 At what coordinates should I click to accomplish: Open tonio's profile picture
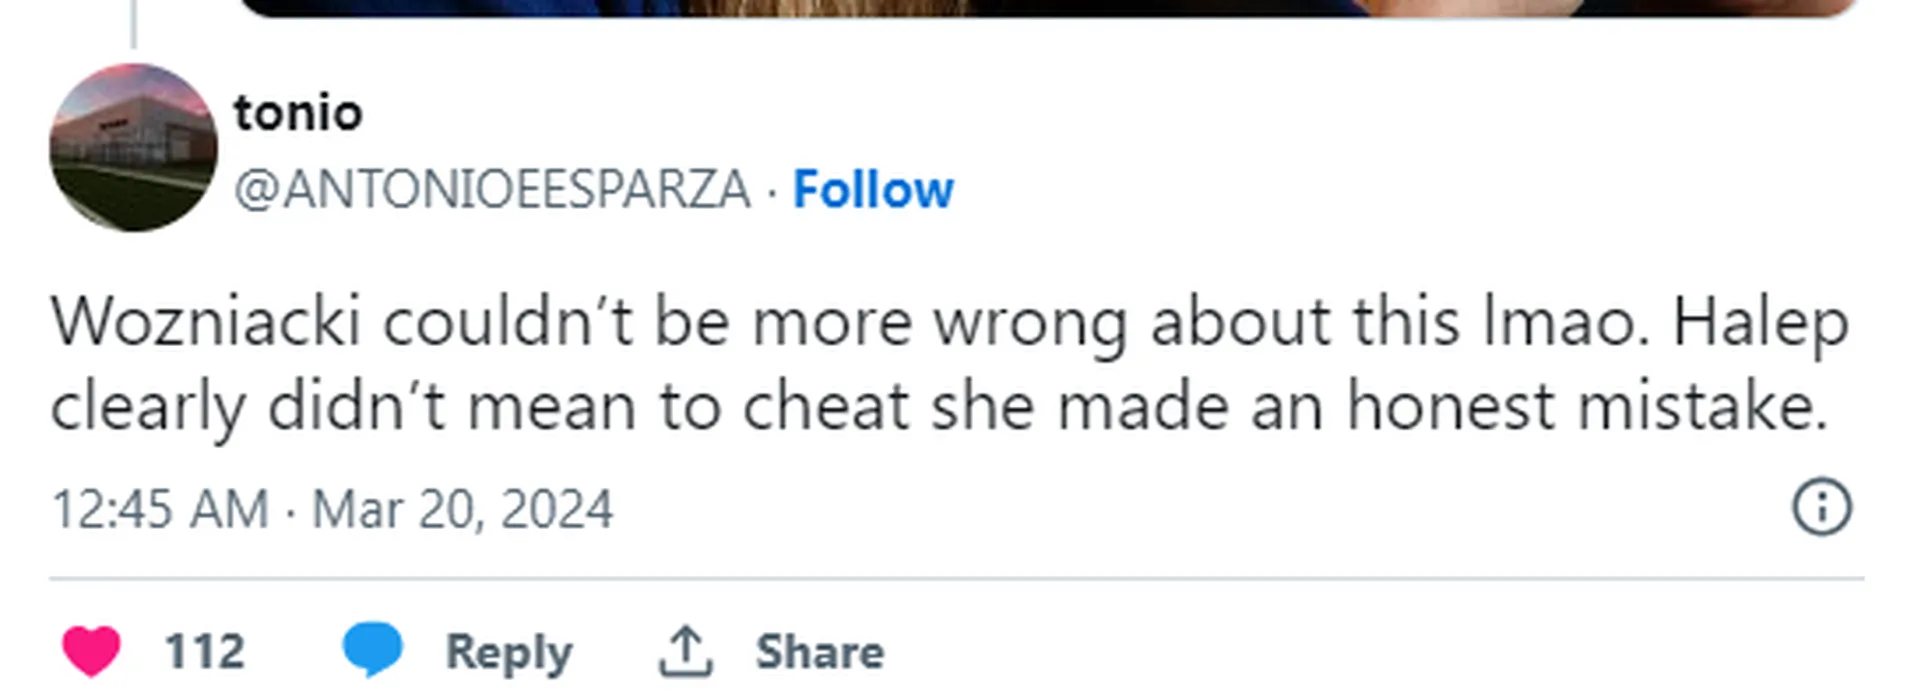tap(133, 148)
